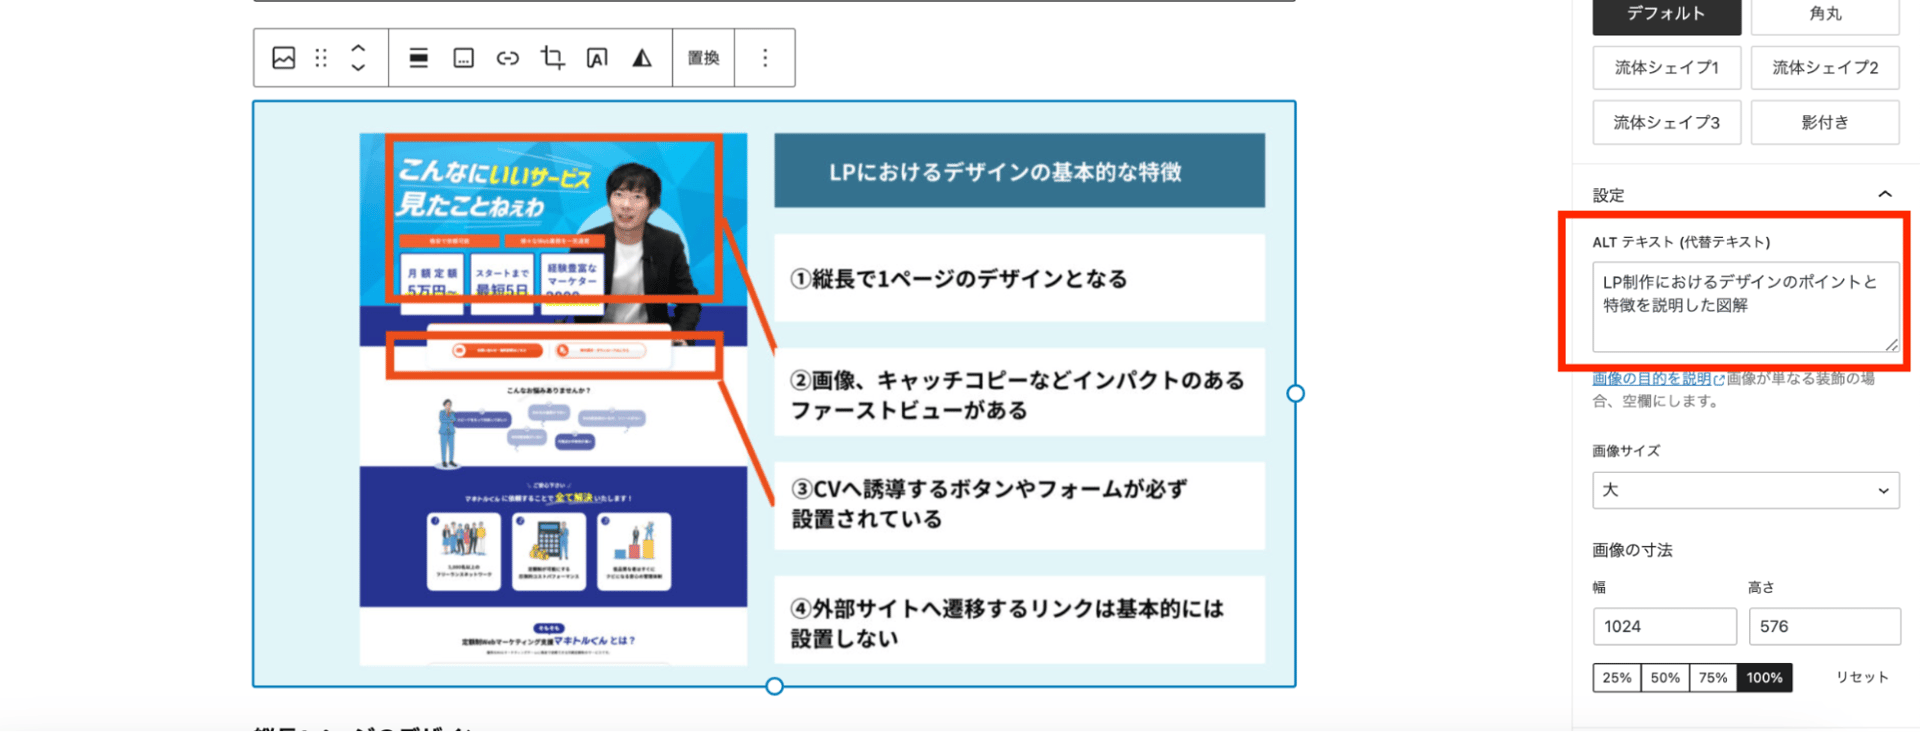Choose 流体シェイプ2 style
This screenshot has height=732, width=1920.
1825,68
